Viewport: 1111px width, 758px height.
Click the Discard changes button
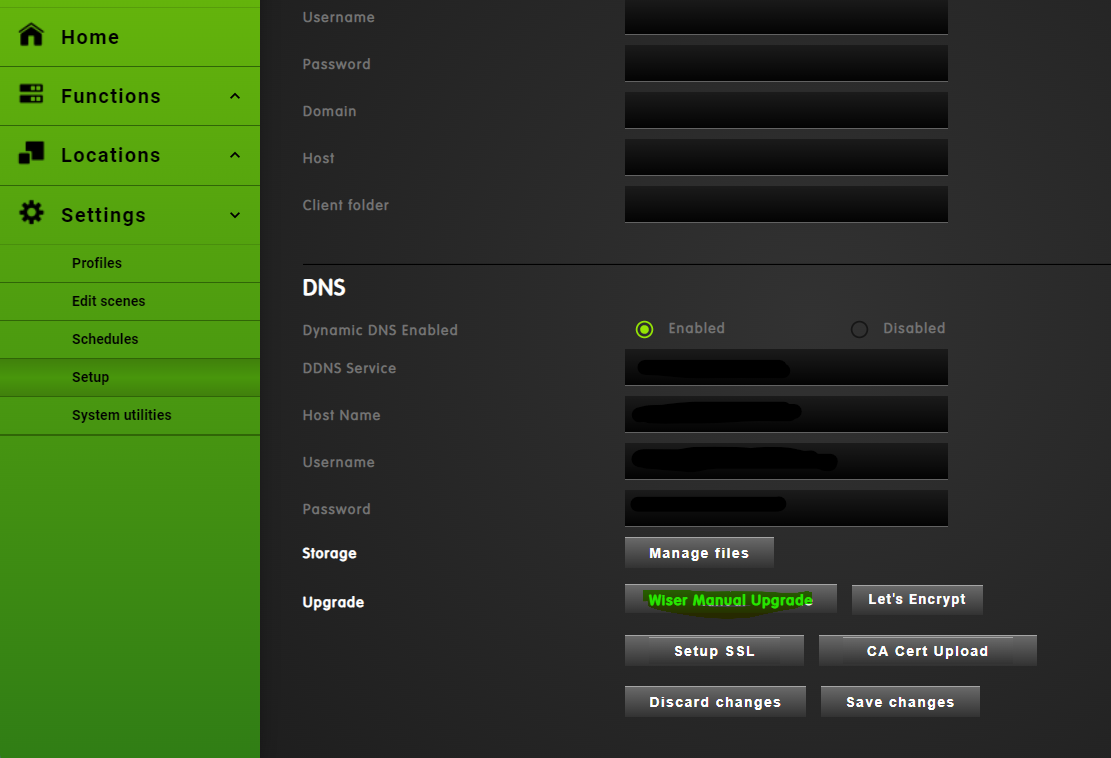point(715,701)
